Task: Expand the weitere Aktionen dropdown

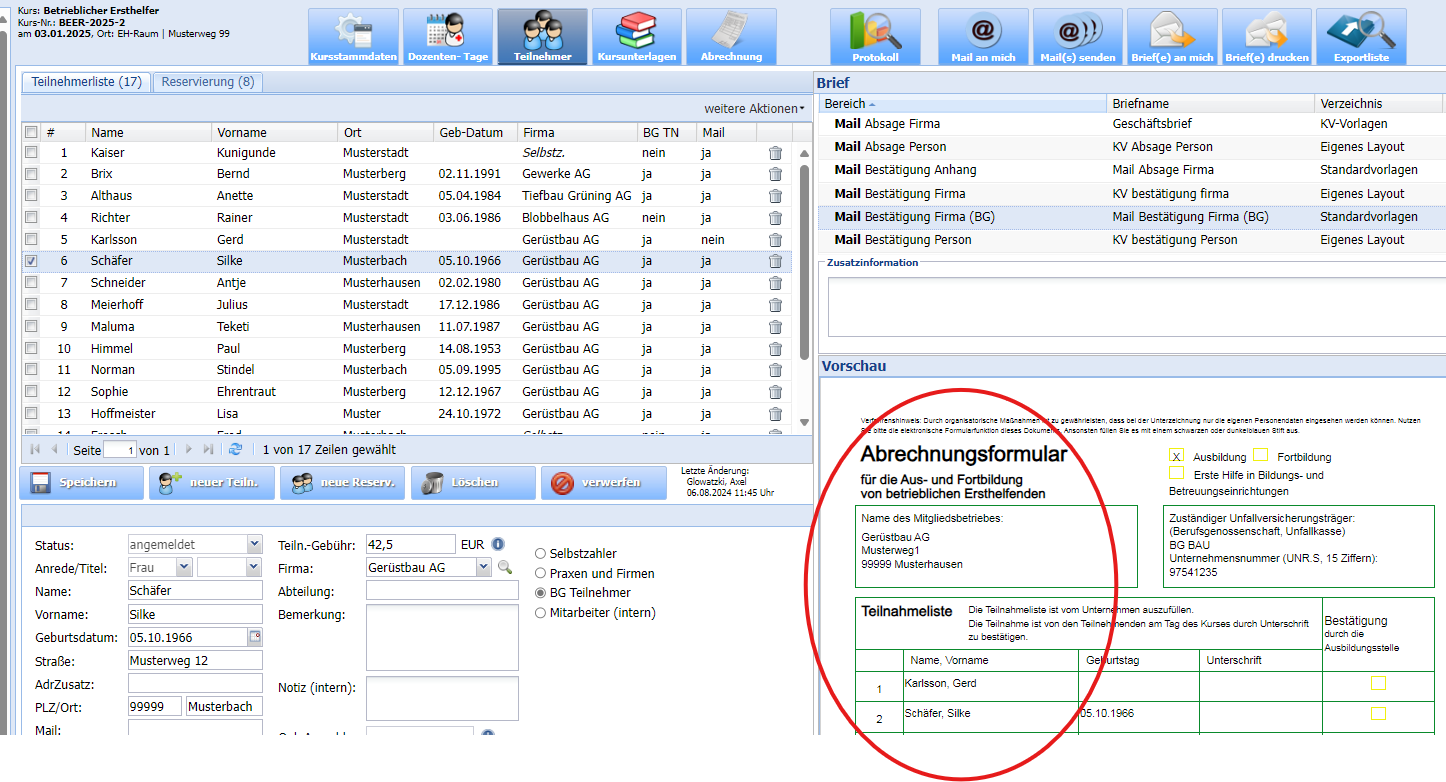Action: (754, 108)
